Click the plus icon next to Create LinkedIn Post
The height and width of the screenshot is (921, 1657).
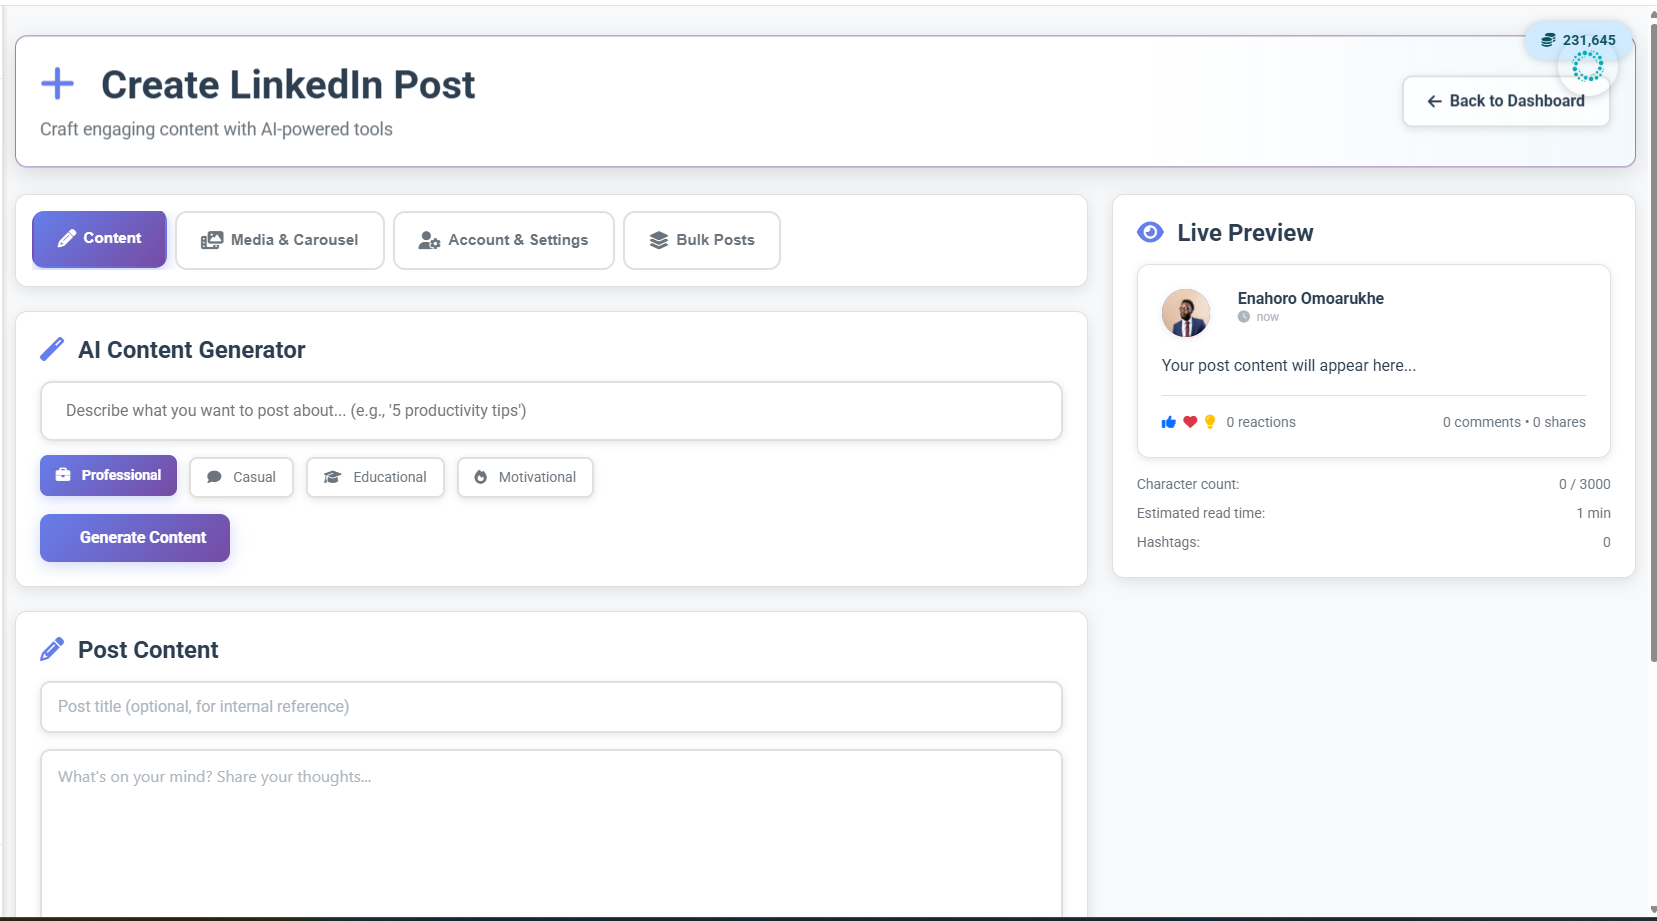[57, 84]
